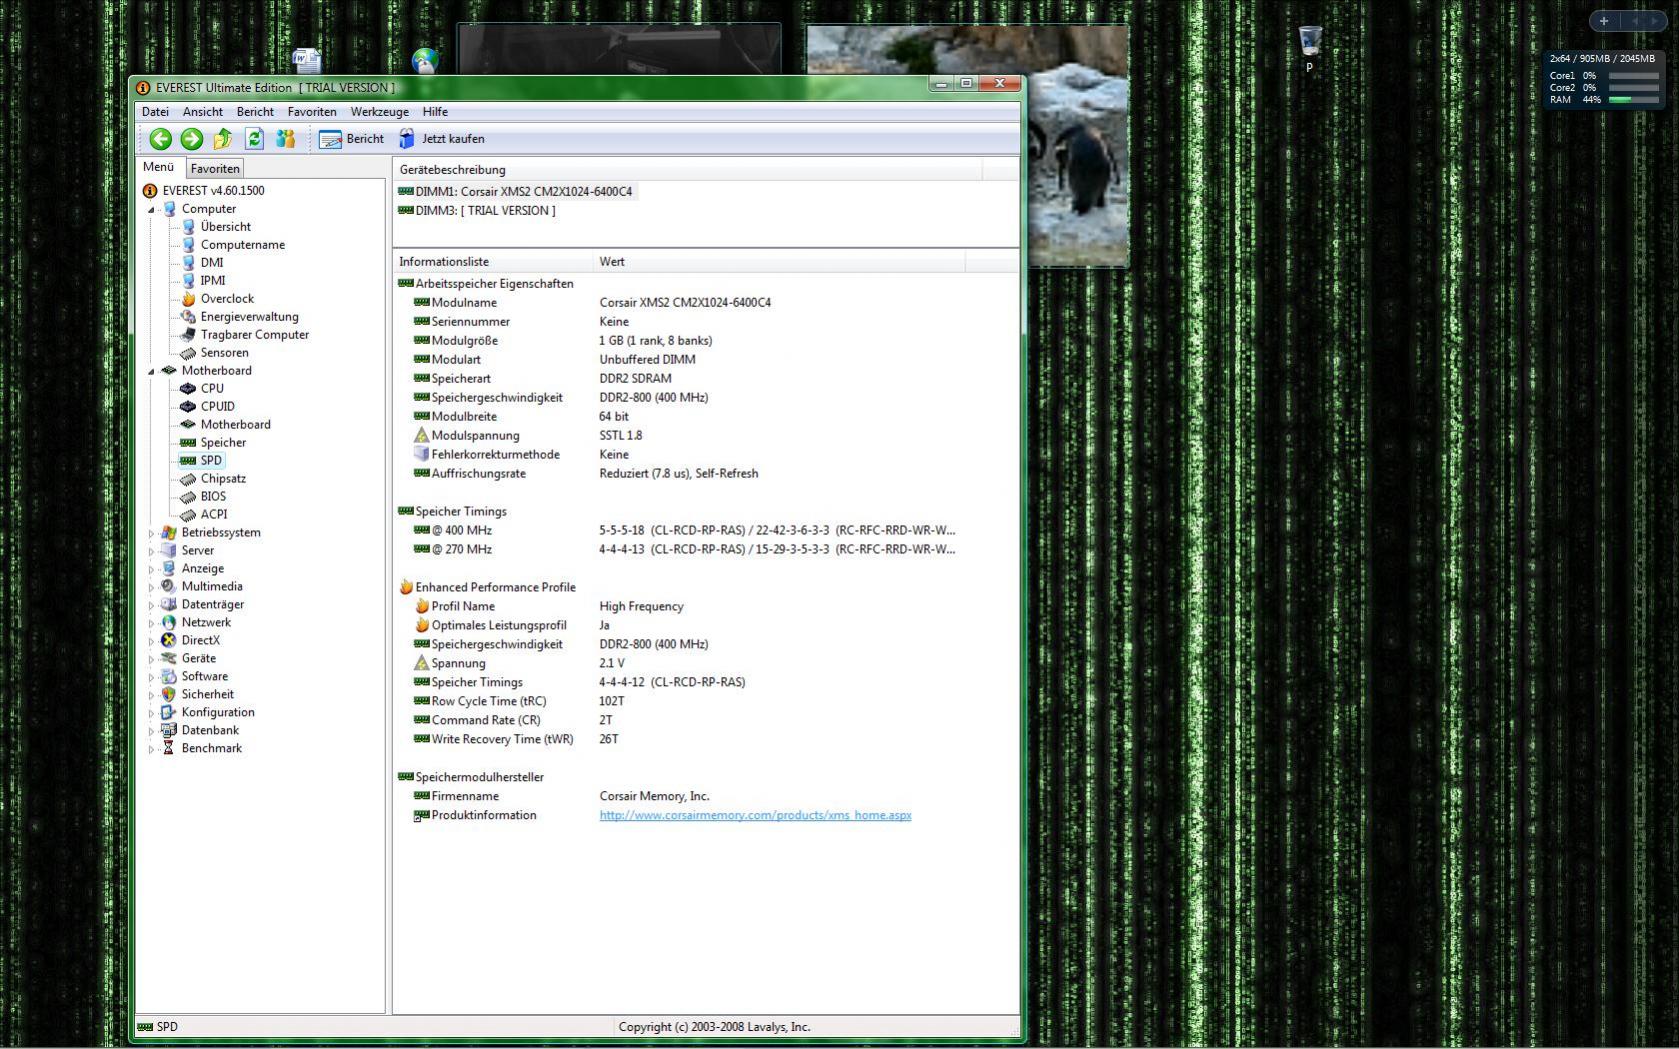Click the Jetzt kaufen toolbar button

pyautogui.click(x=441, y=139)
